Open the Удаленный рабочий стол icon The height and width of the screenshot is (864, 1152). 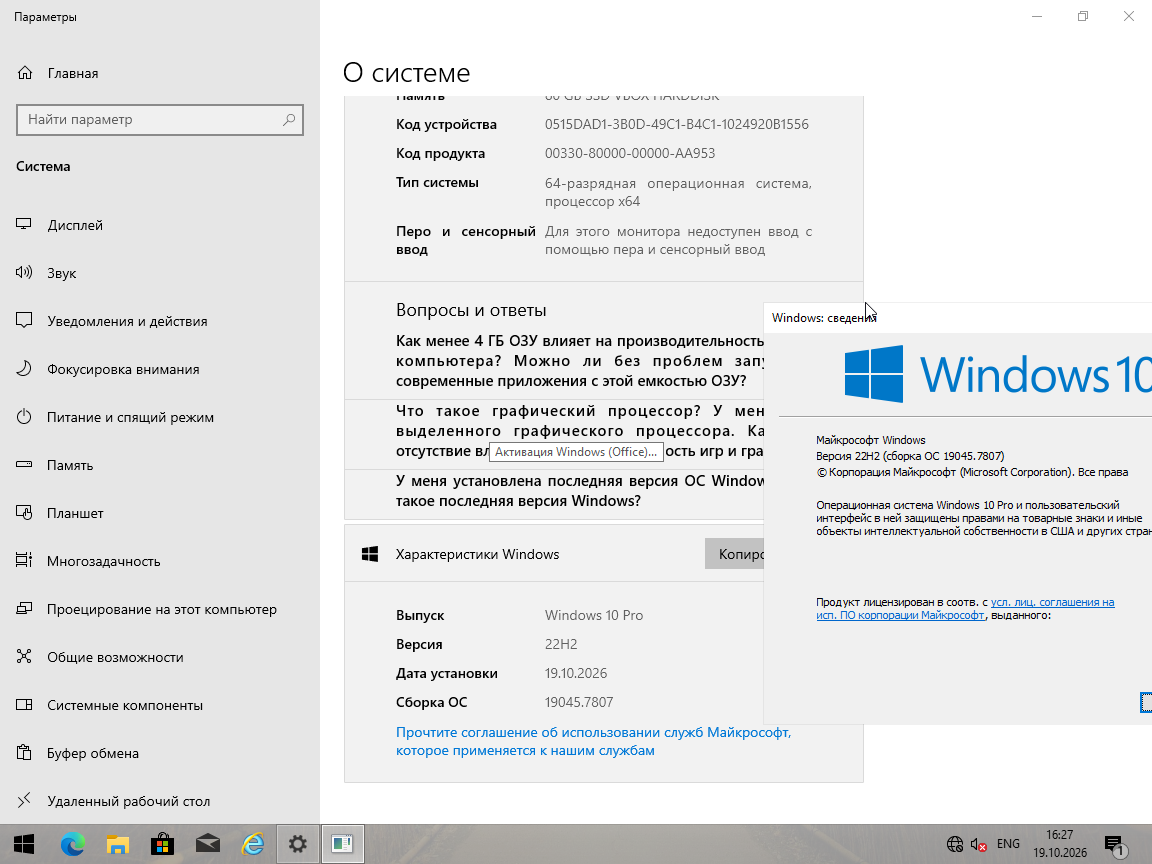[x=24, y=800]
